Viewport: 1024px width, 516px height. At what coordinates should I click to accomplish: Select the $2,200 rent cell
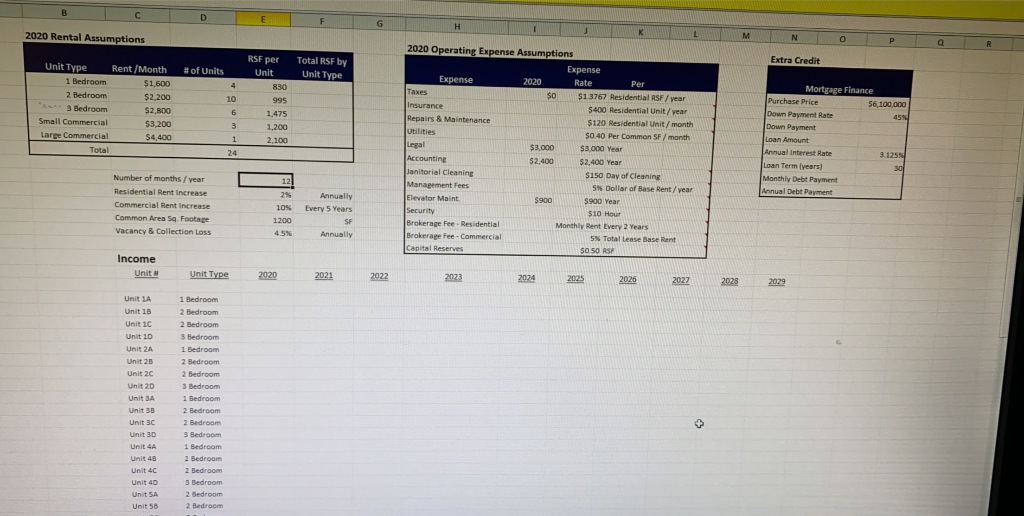pyautogui.click(x=157, y=97)
